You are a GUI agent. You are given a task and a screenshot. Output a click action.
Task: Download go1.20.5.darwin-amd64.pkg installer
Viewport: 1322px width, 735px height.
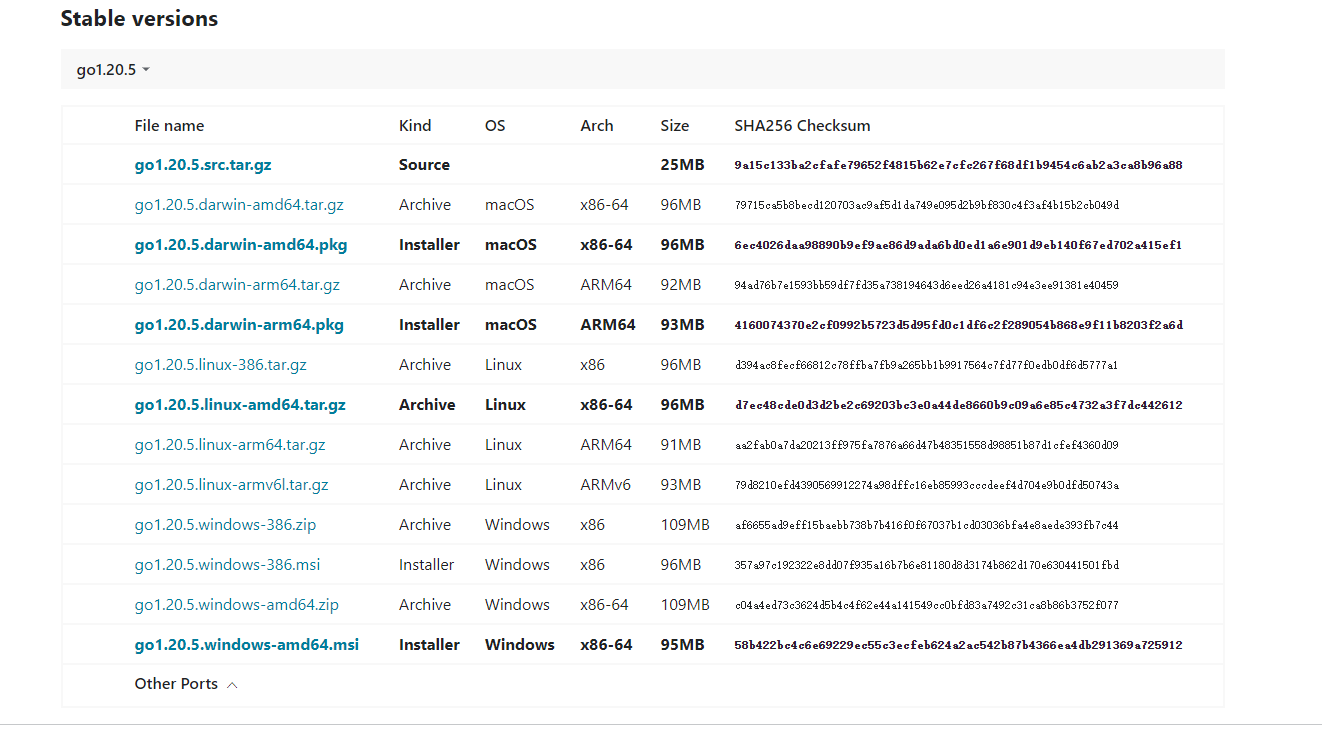241,245
